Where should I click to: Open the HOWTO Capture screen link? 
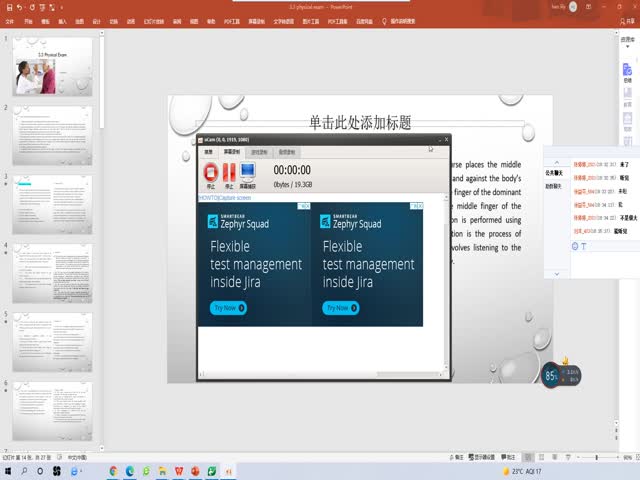(225, 198)
